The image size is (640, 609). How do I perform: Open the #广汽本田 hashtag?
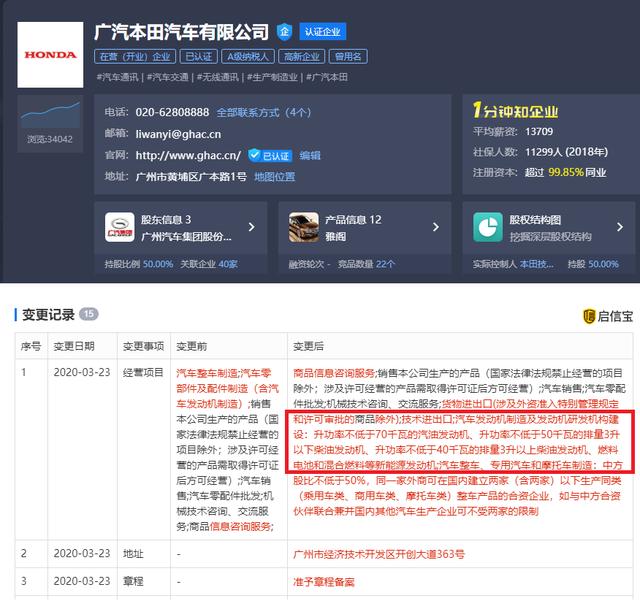click(327, 77)
